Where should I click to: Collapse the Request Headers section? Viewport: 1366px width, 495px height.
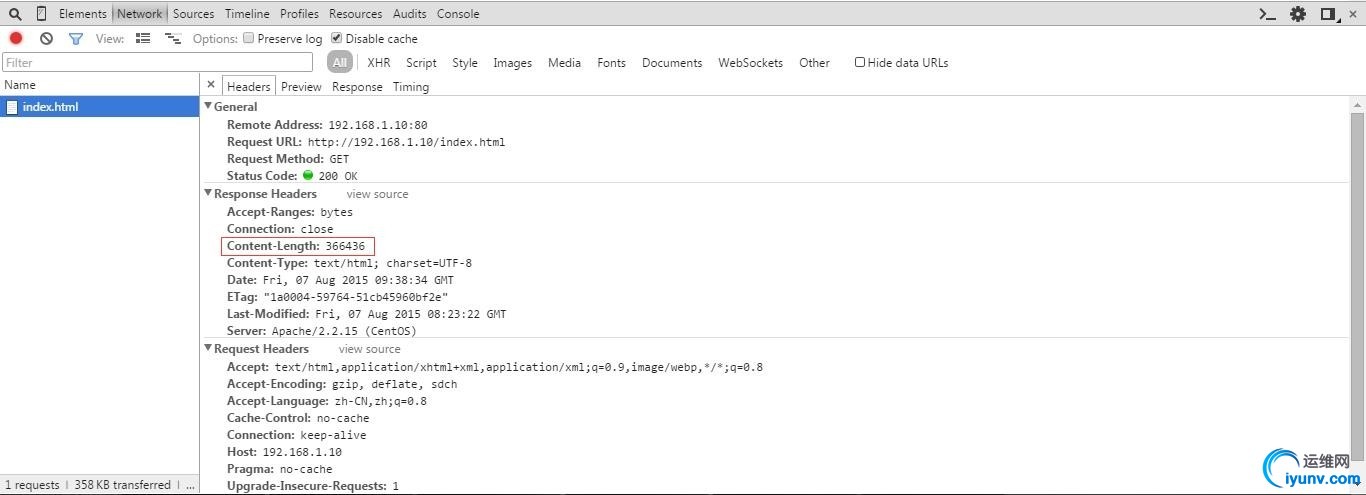pyautogui.click(x=208, y=348)
